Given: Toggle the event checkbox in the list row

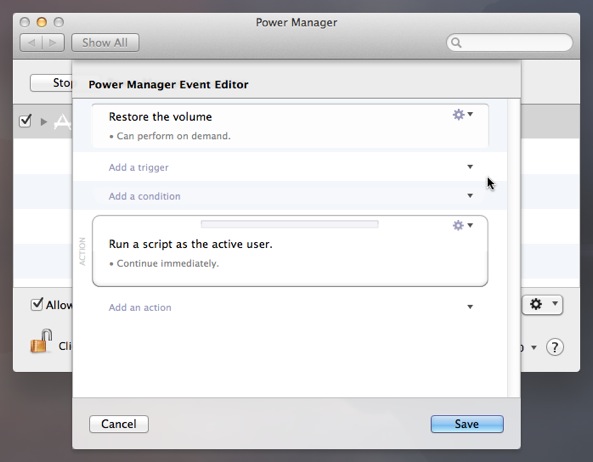Looking at the screenshot, I should (25, 121).
